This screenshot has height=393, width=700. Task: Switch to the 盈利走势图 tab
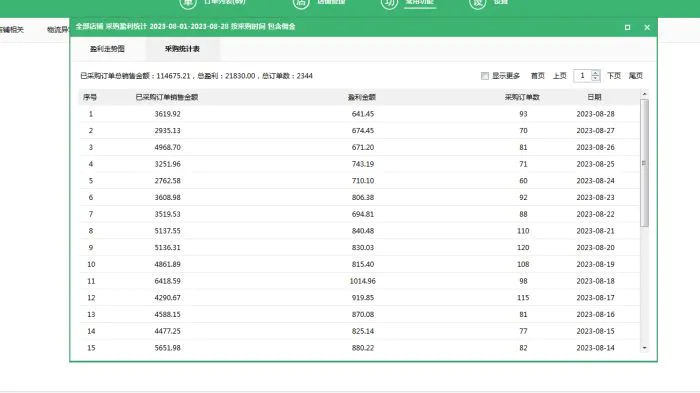point(107,49)
